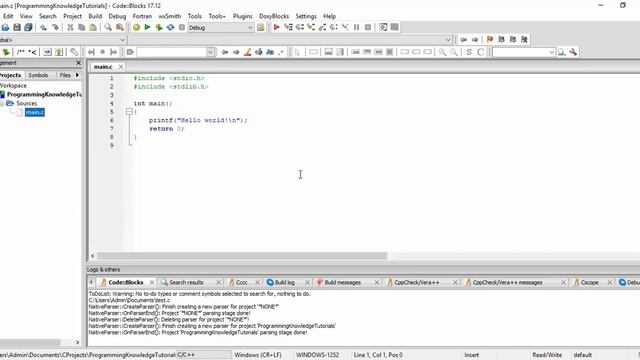Toggle regex search option
Viewport: 640px width, 360px height.
[x=281, y=52]
